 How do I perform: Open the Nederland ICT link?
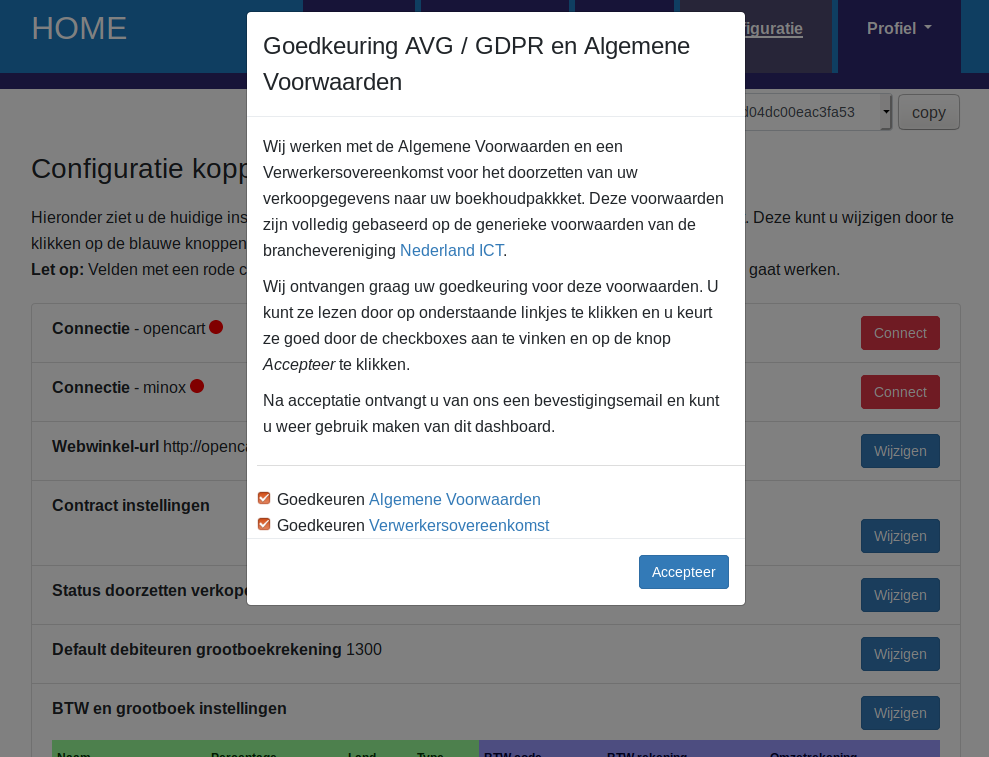pyautogui.click(x=451, y=250)
